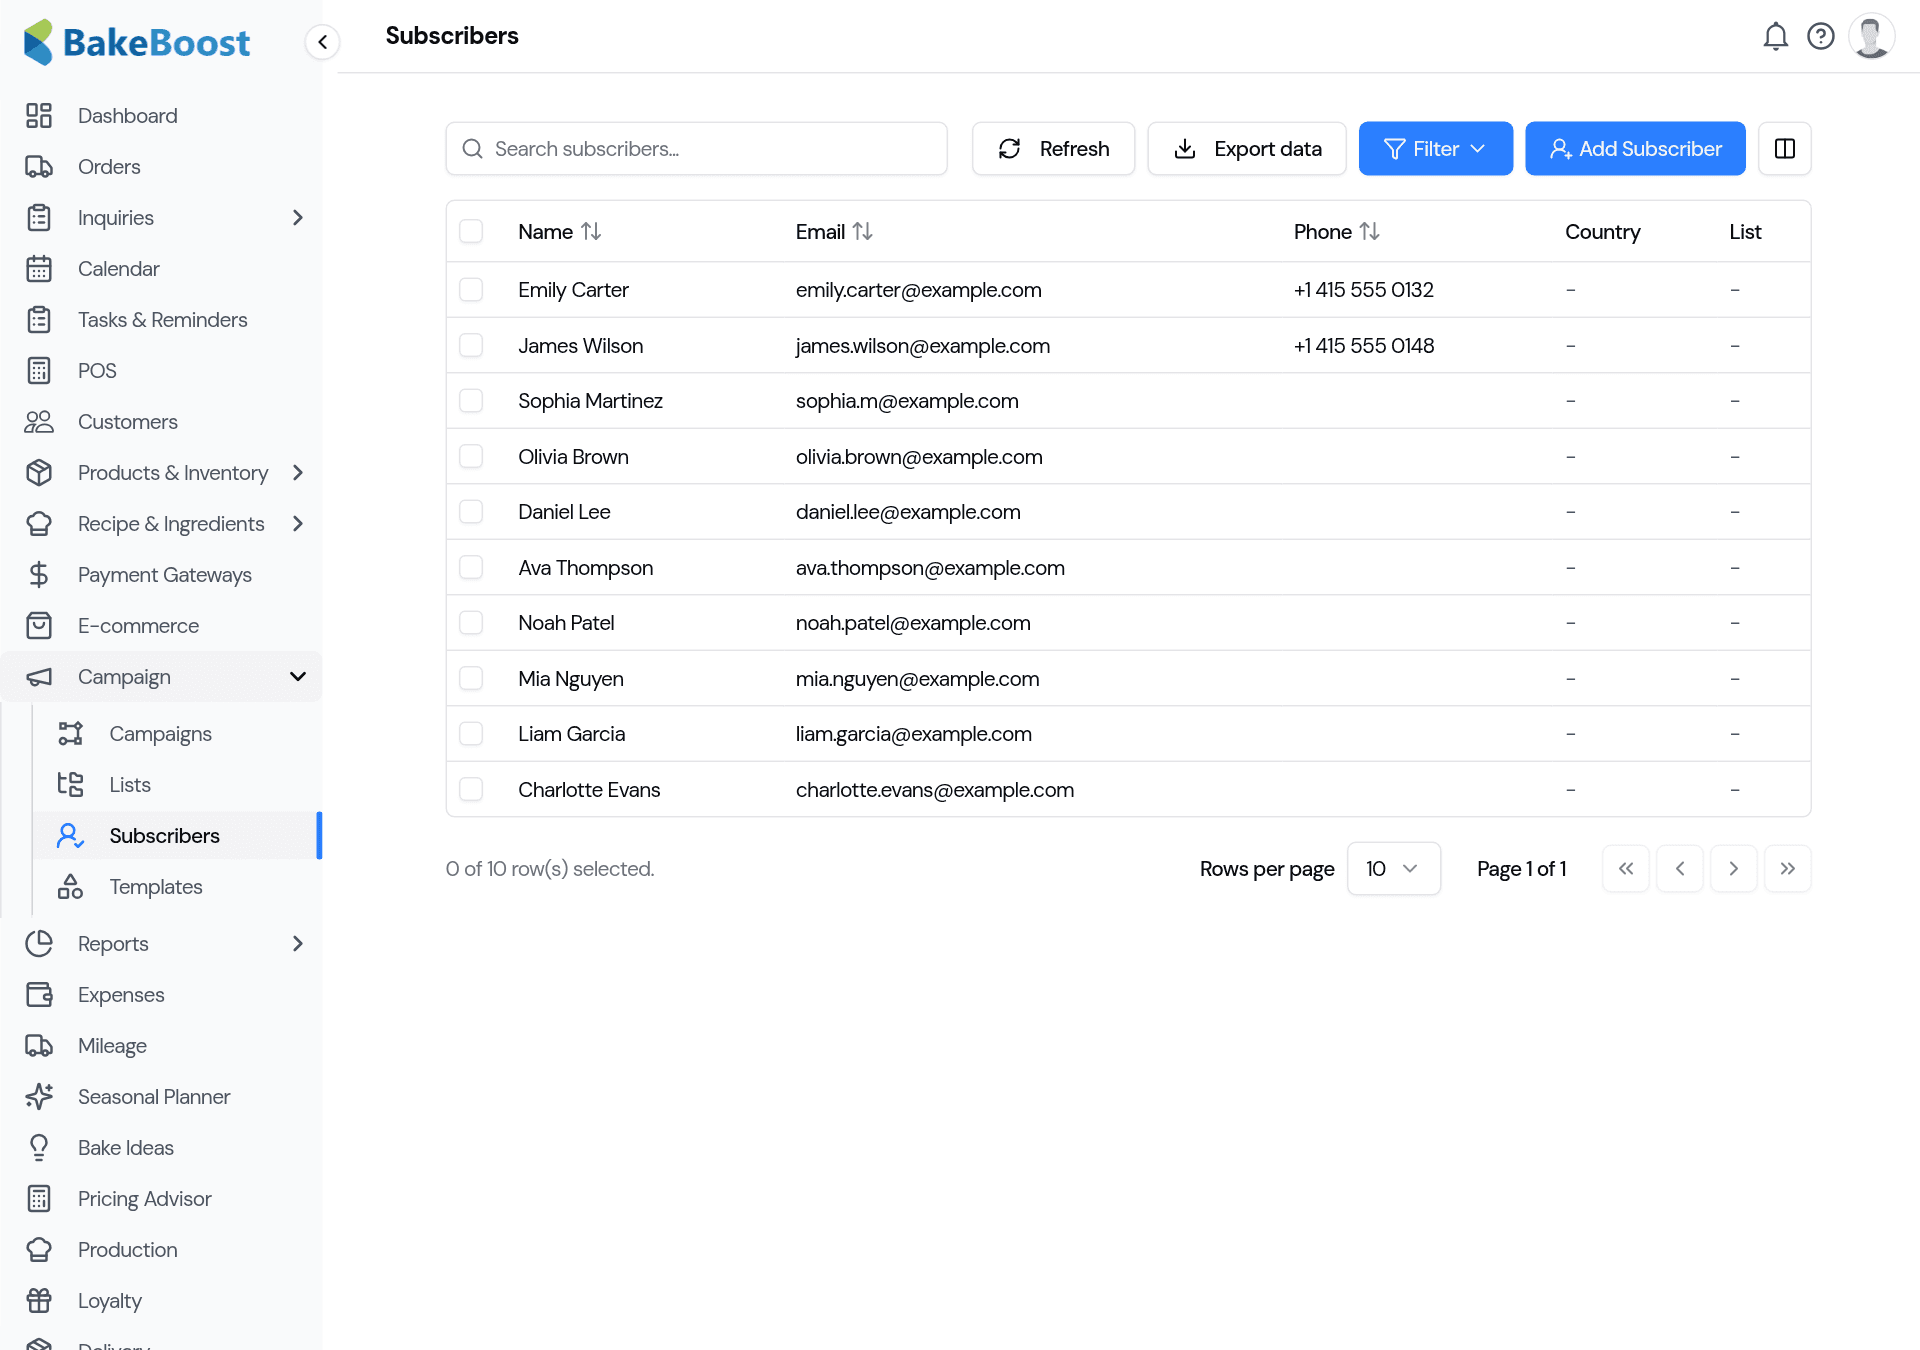The width and height of the screenshot is (1920, 1350).
Task: Click the BakeBoost logo
Action: tap(138, 42)
